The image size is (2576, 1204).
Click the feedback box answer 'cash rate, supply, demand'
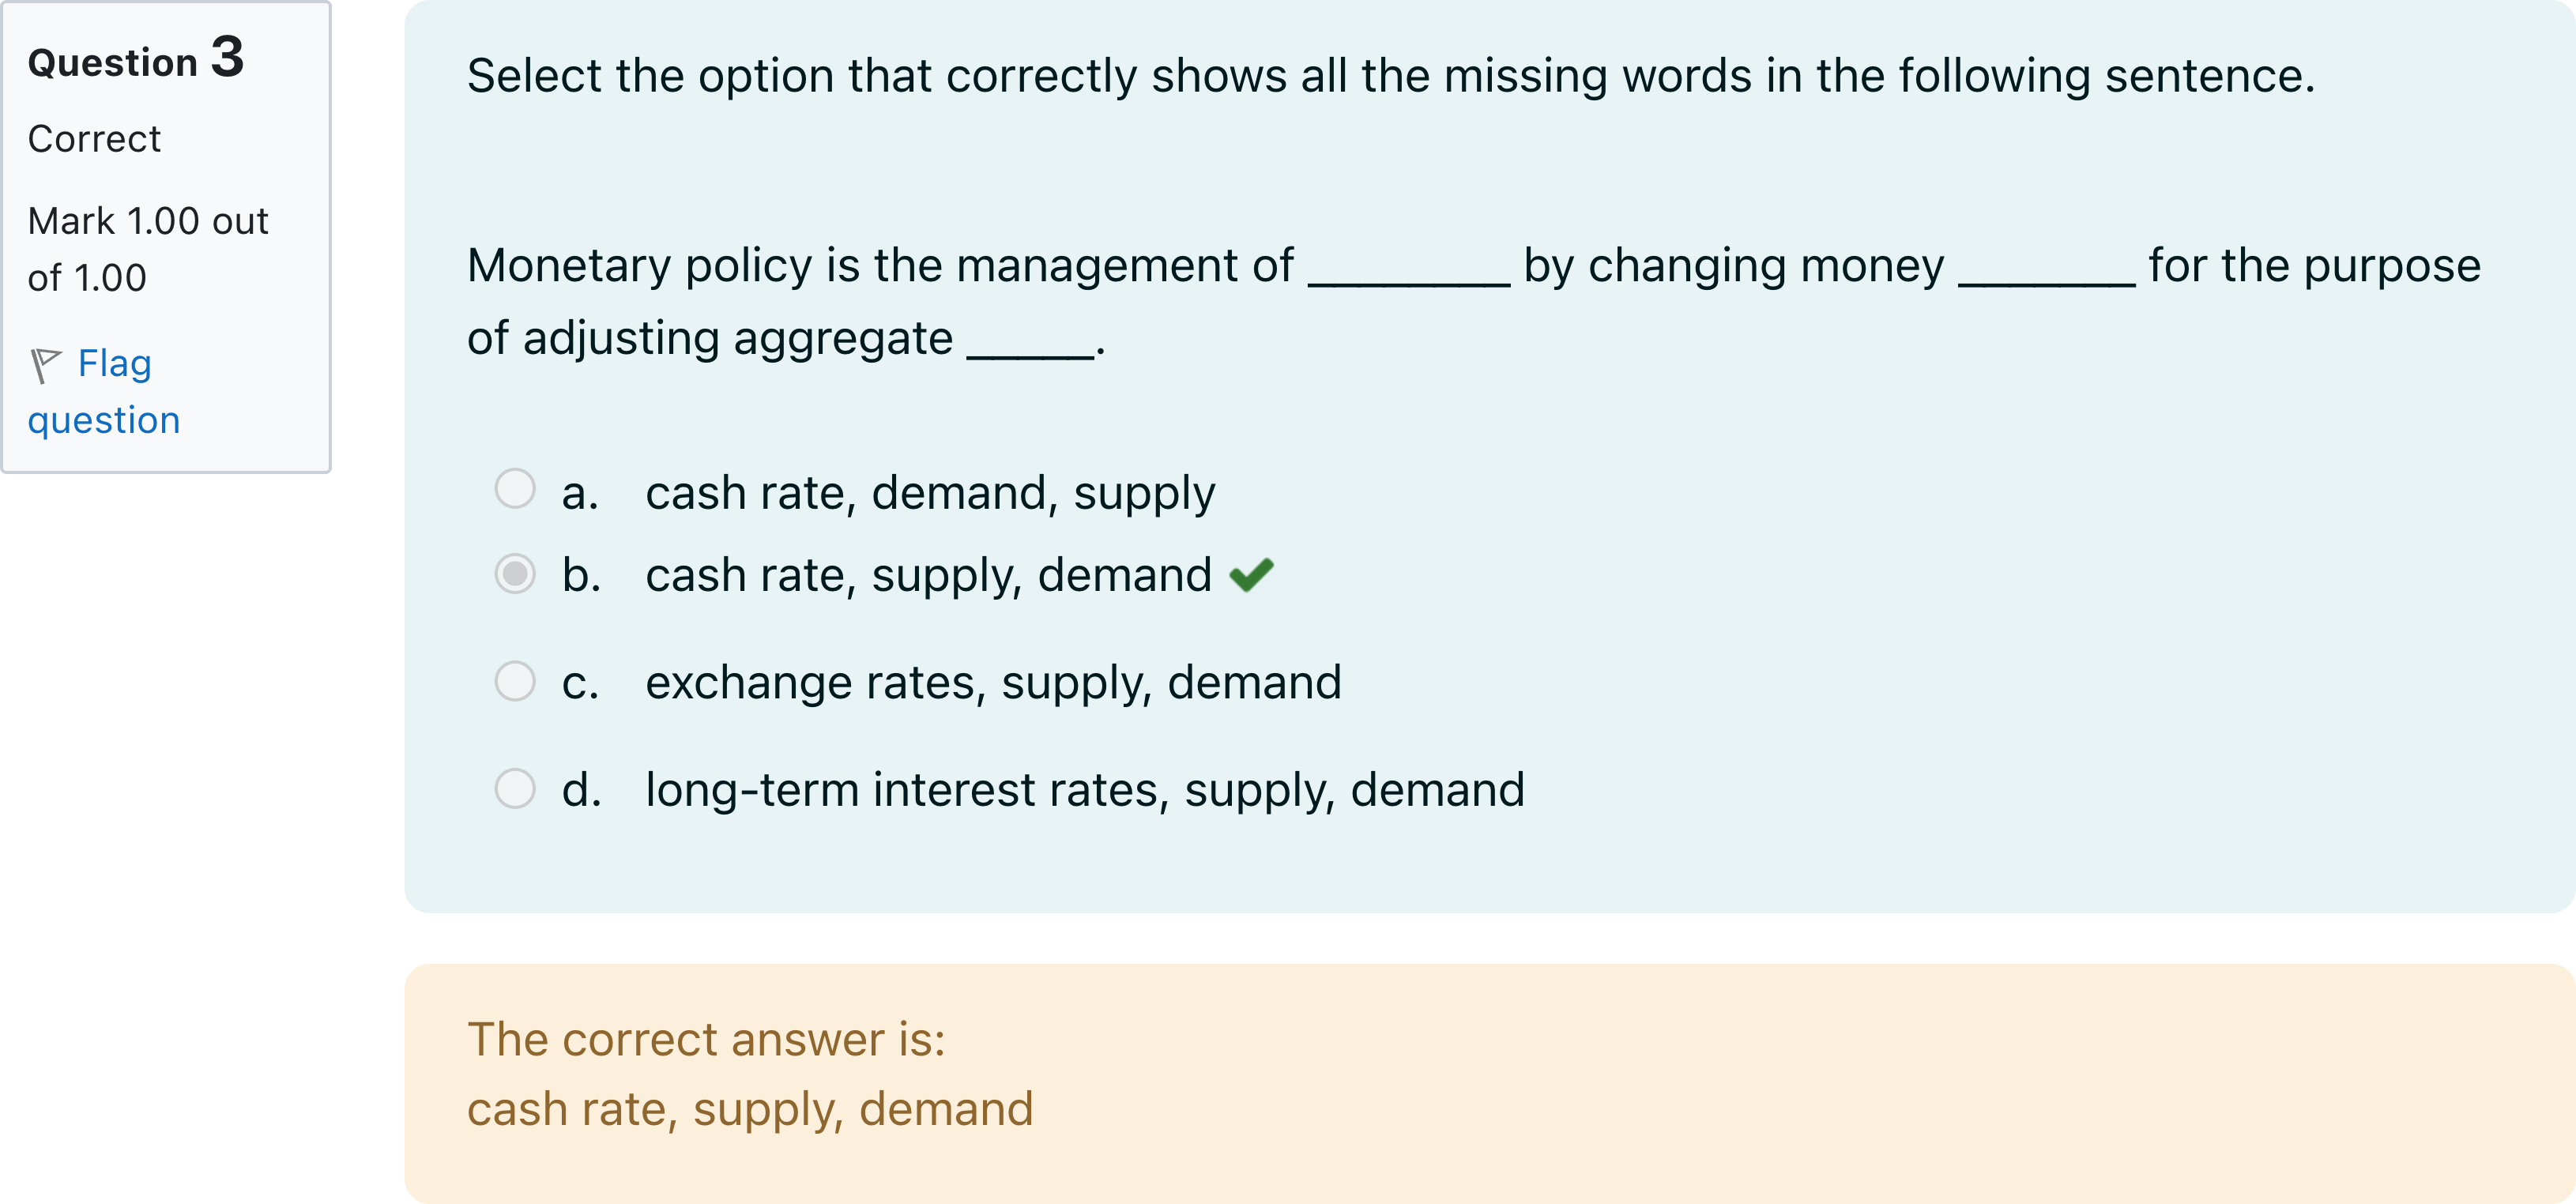pos(750,1110)
